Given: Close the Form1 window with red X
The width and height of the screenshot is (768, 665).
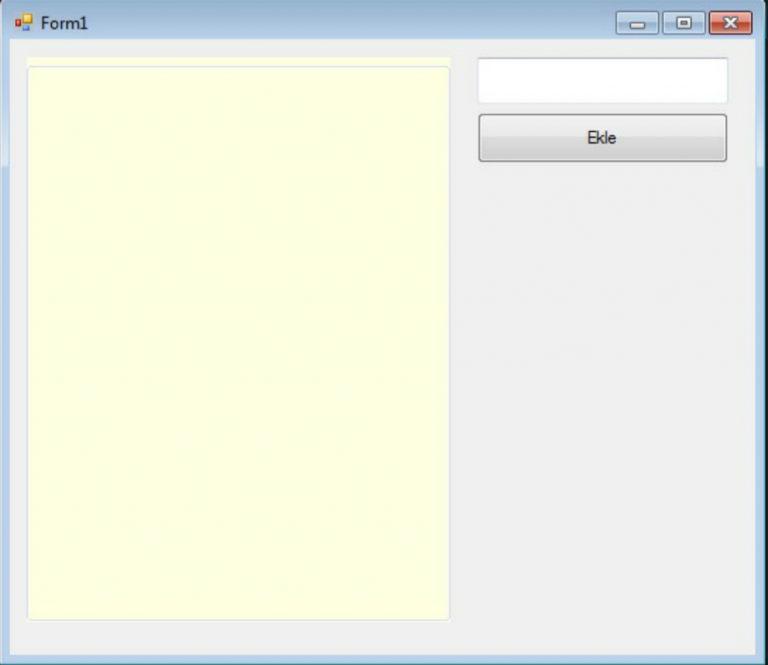Looking at the screenshot, I should [x=730, y=23].
